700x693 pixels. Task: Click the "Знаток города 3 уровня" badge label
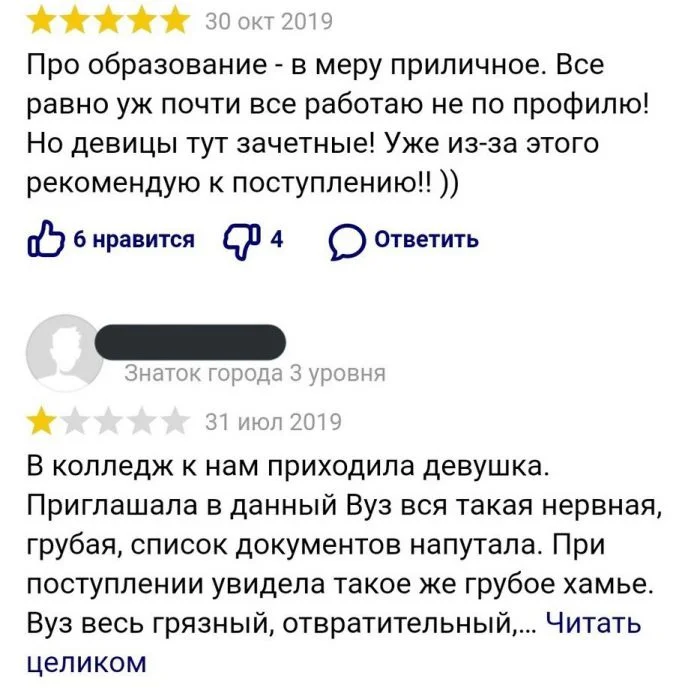[255, 374]
